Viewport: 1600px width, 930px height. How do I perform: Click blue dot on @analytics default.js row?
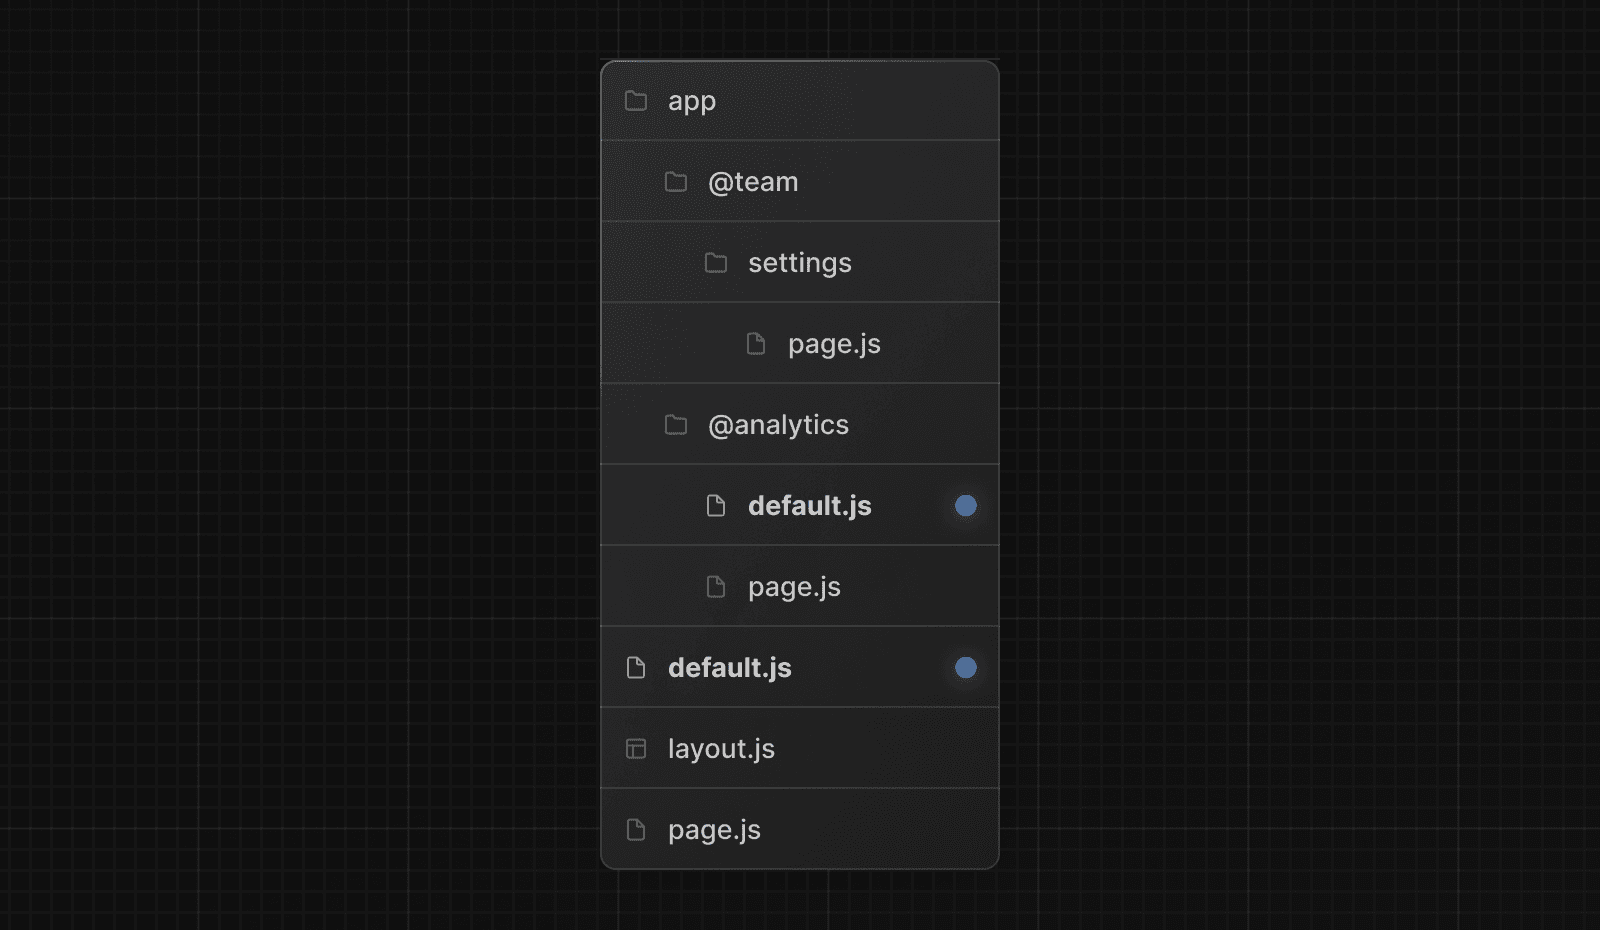(965, 506)
